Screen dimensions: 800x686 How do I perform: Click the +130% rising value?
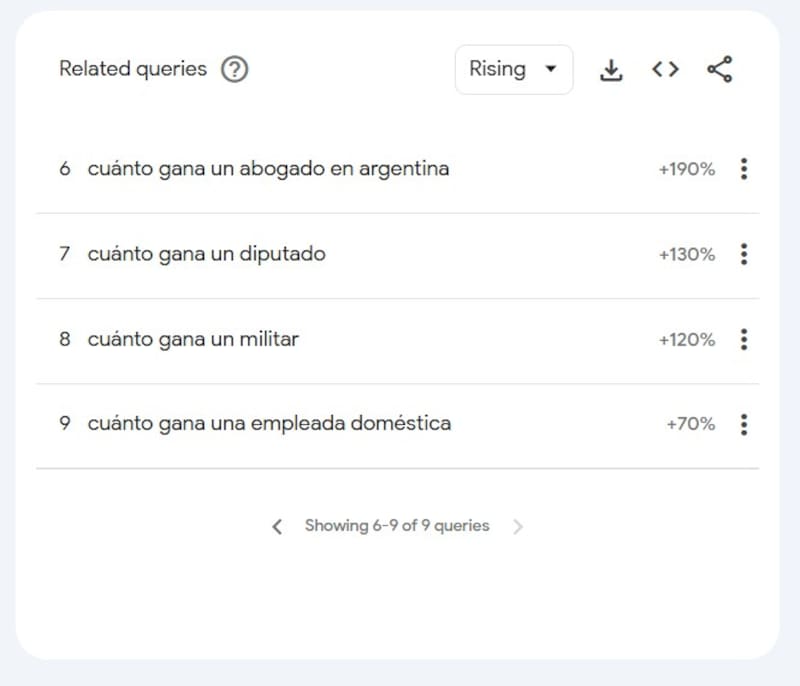pyautogui.click(x=686, y=255)
